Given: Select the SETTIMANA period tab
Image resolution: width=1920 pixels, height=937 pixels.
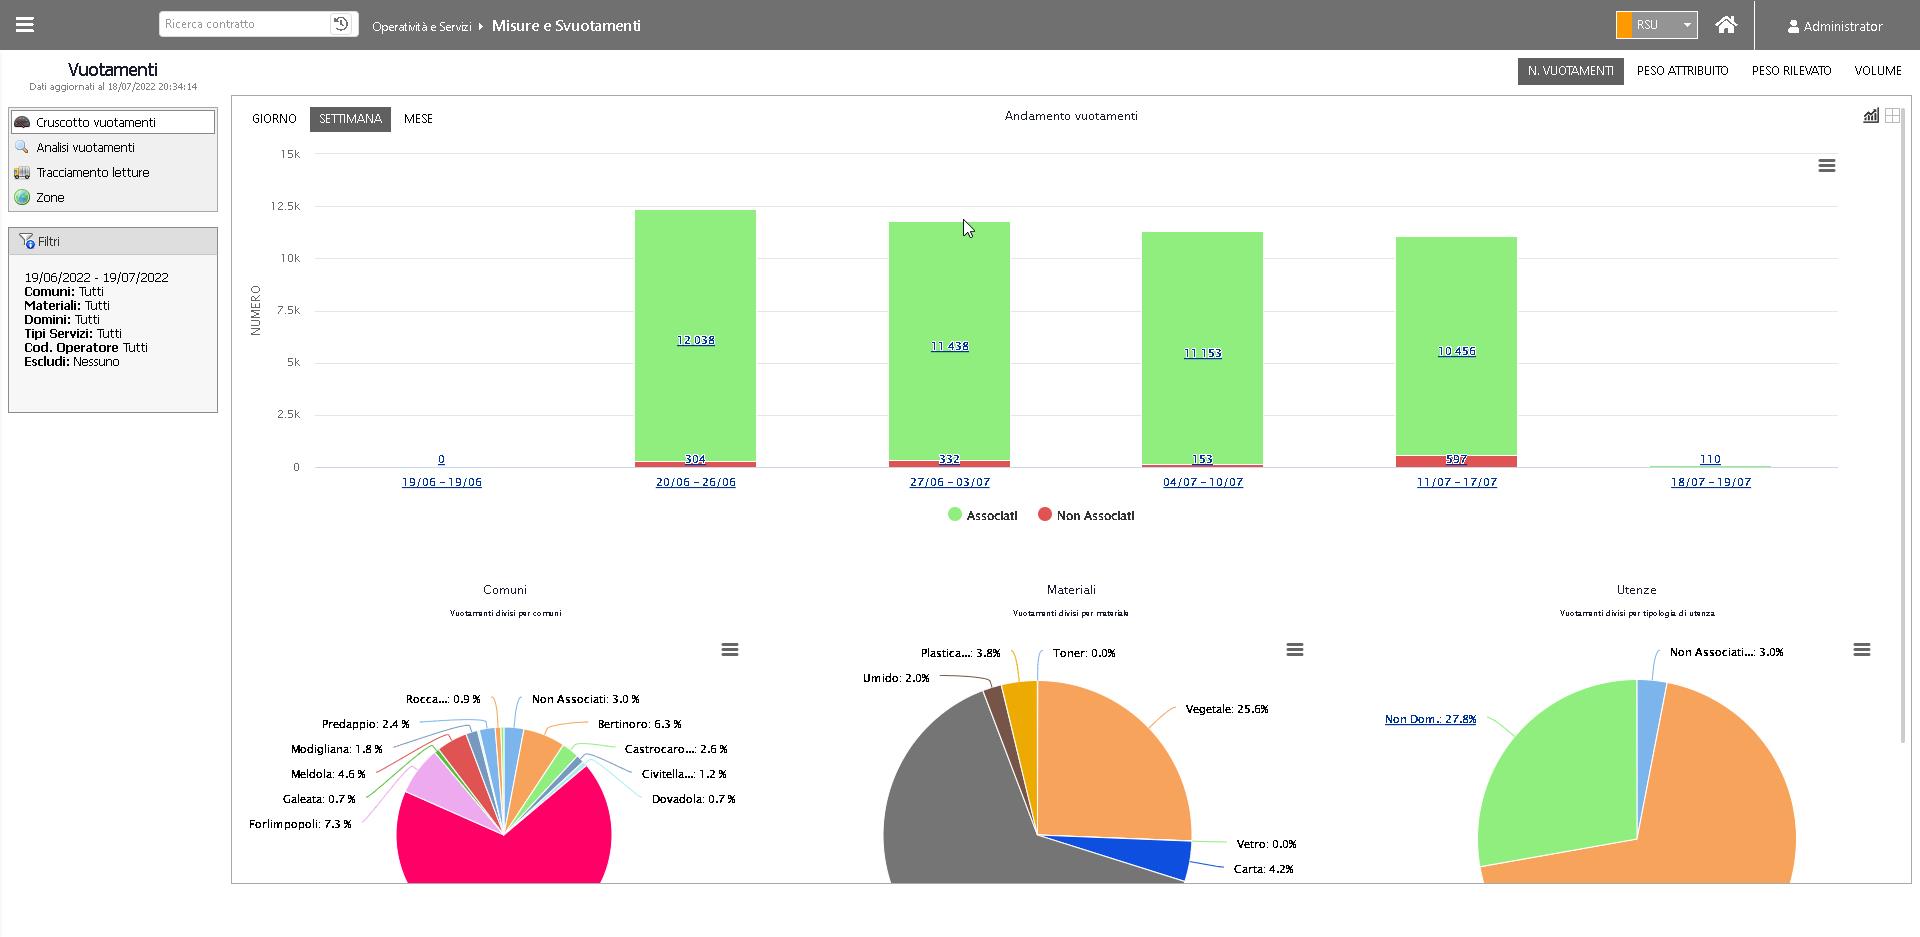Looking at the screenshot, I should coord(350,119).
